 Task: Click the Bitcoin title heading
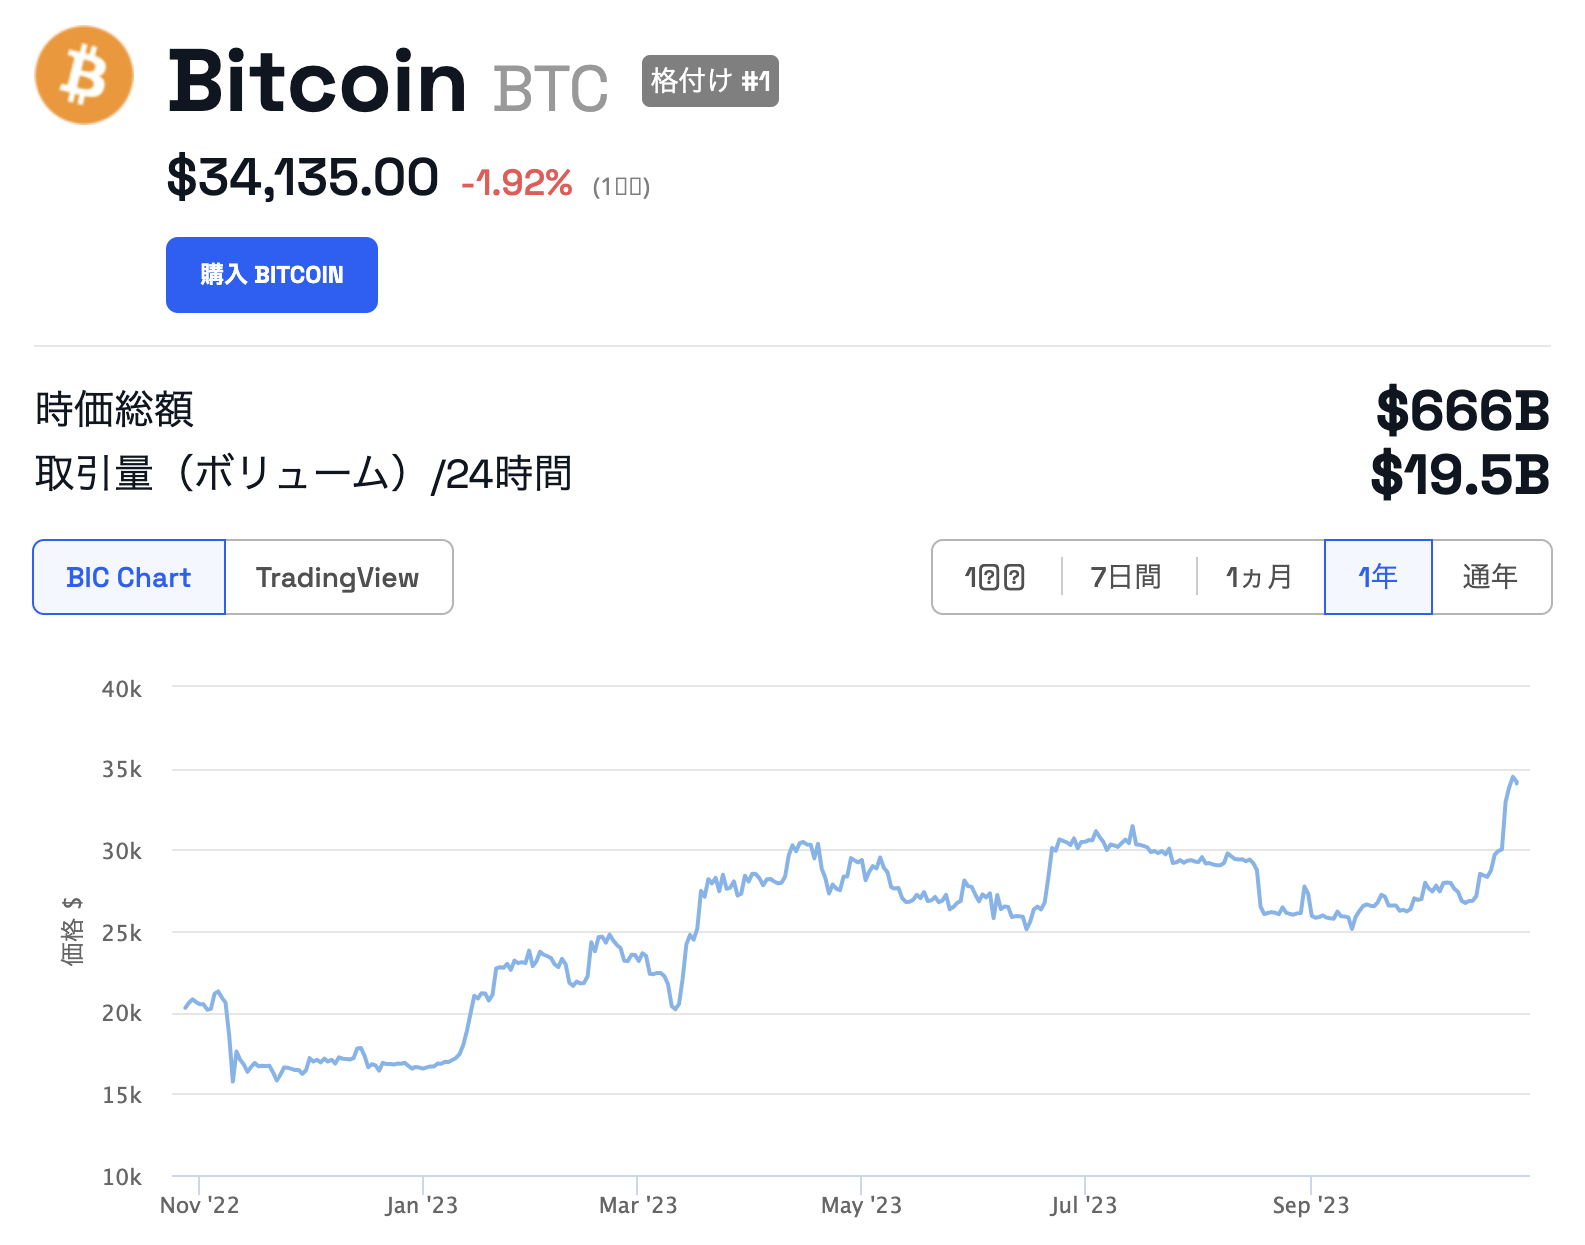click(317, 82)
